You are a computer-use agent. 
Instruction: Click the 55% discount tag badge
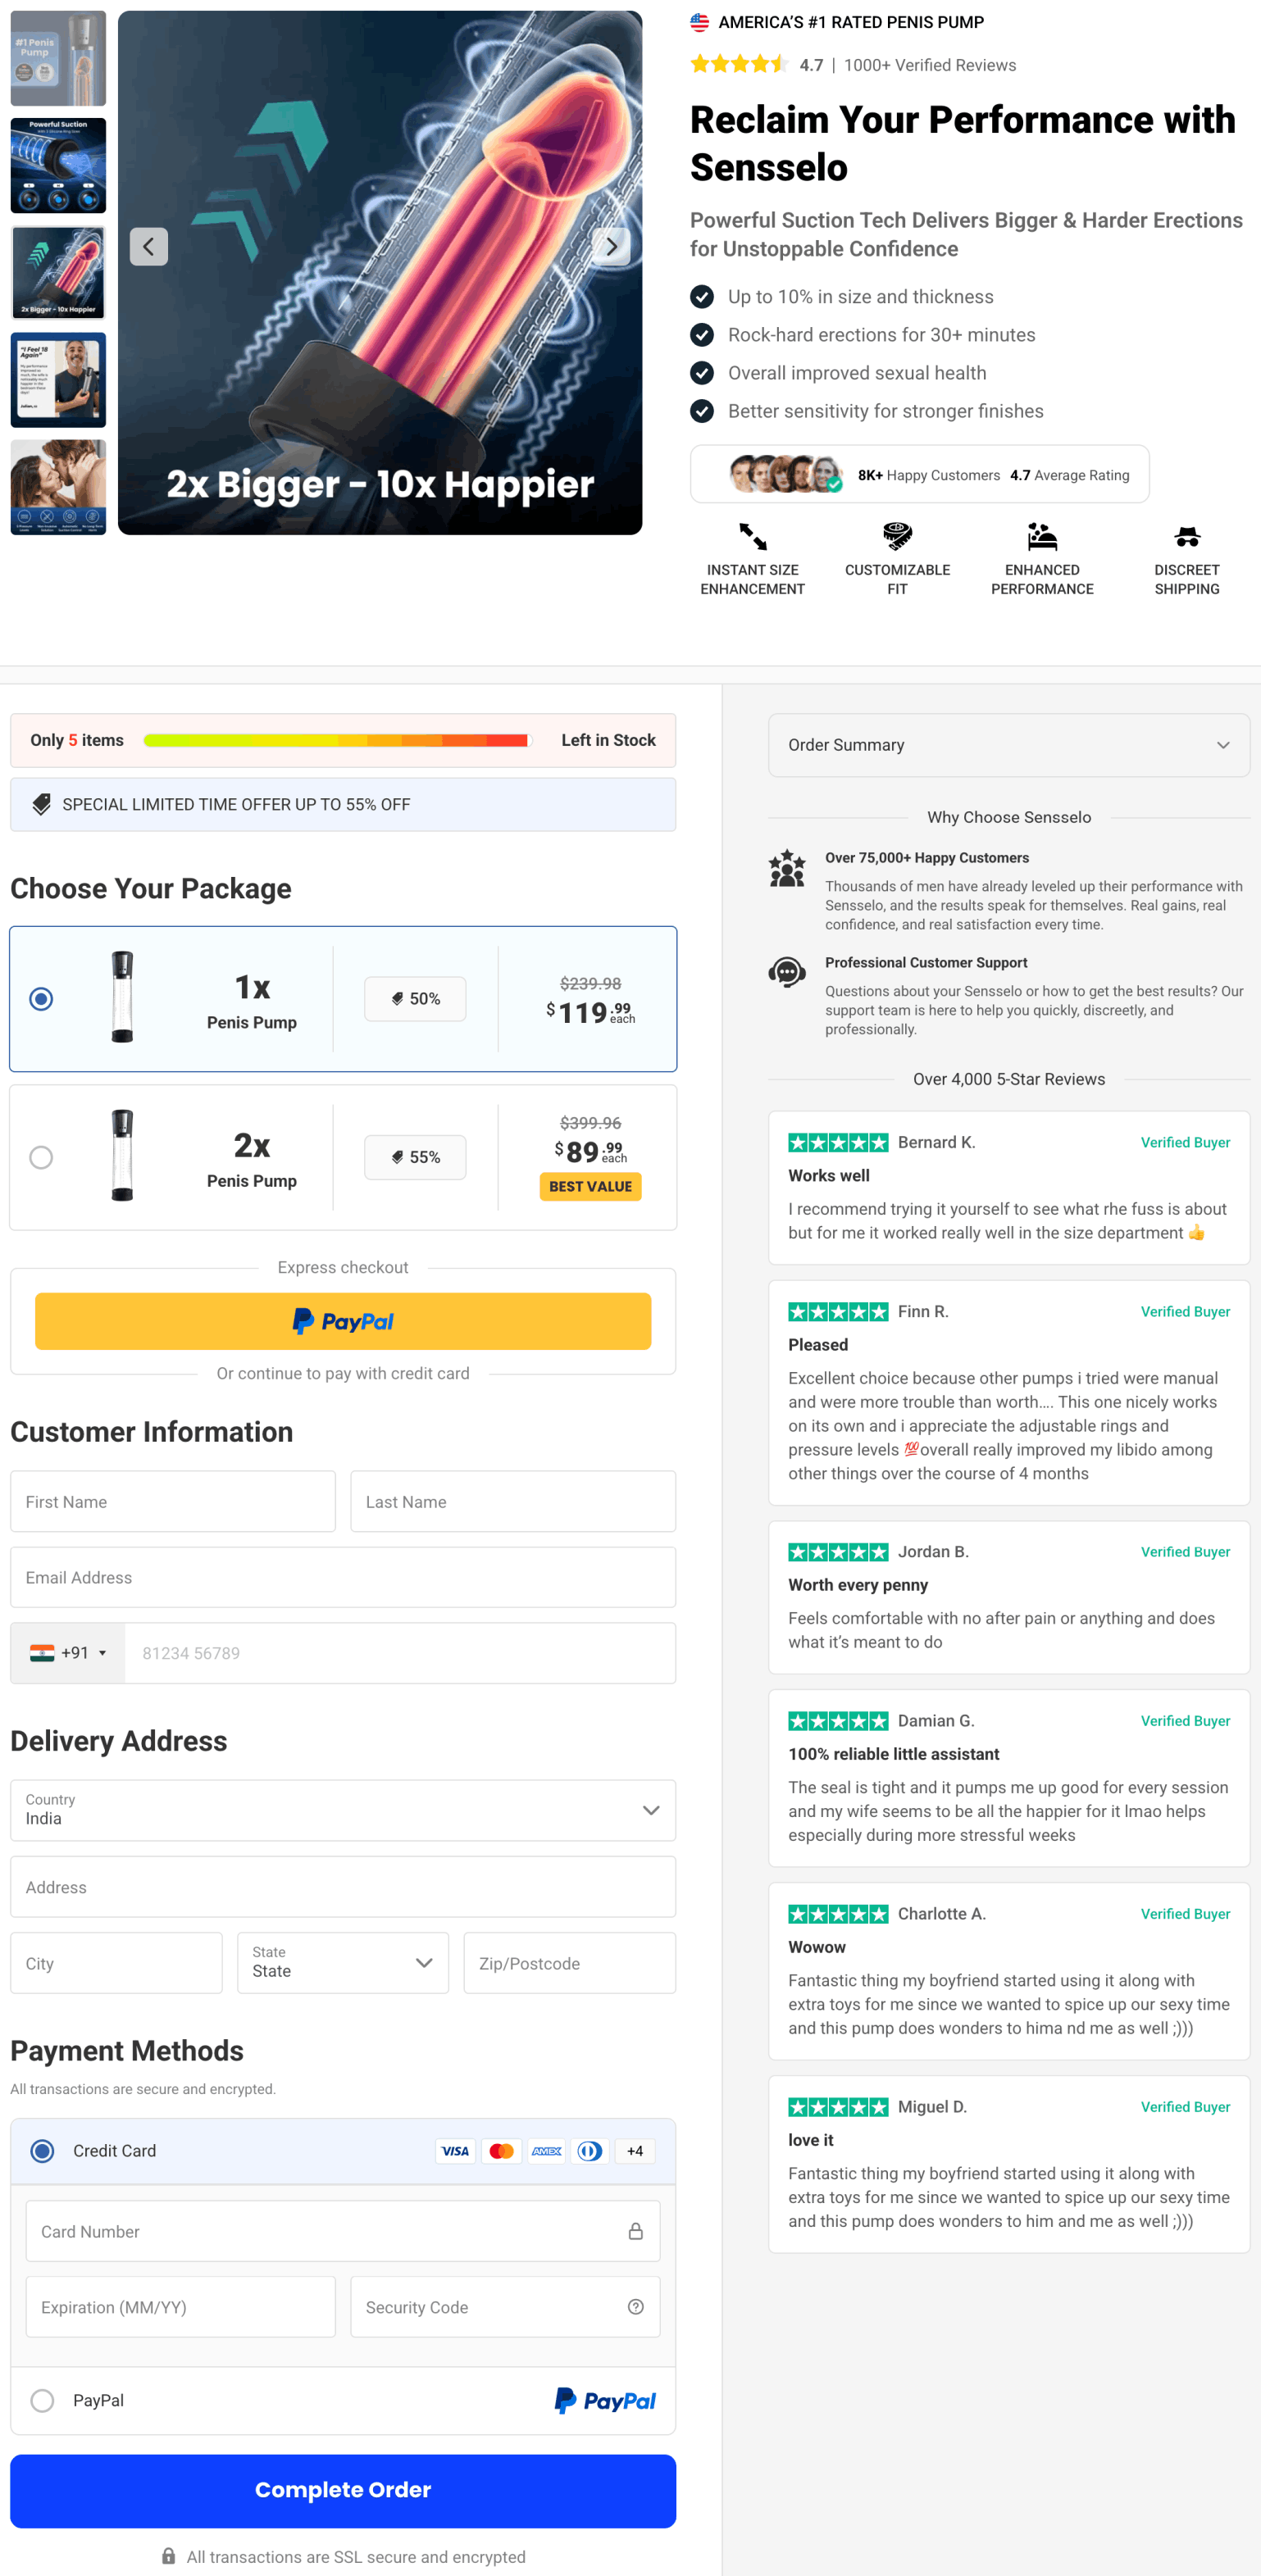pyautogui.click(x=415, y=1157)
